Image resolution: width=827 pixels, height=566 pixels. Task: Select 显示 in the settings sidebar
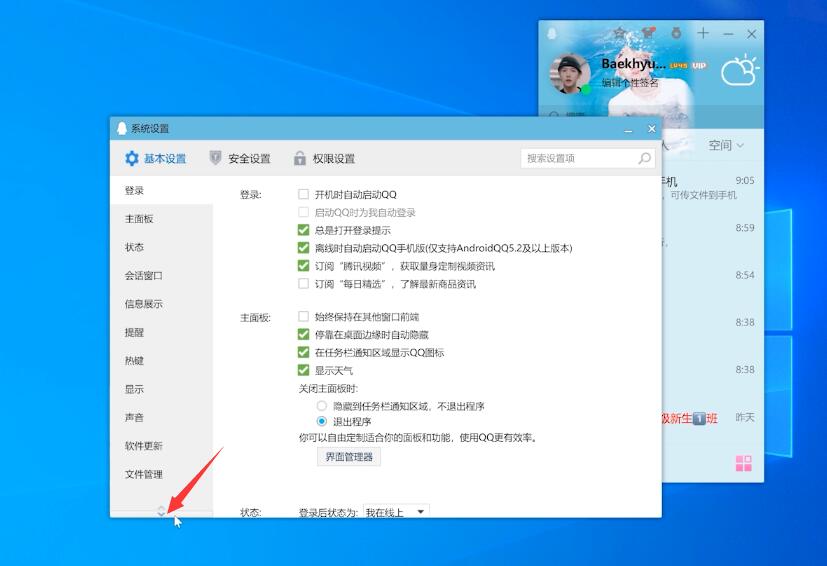click(161, 389)
